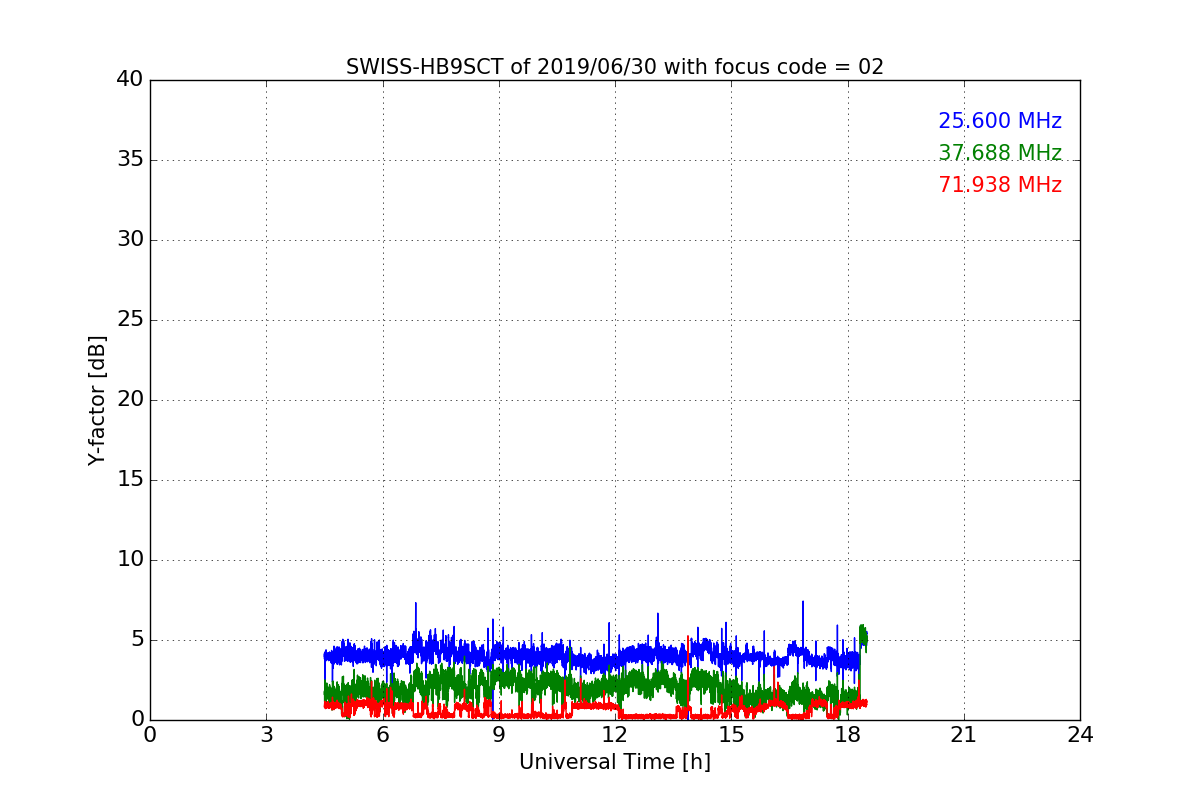Click y-axis tick value 15

tap(130, 480)
